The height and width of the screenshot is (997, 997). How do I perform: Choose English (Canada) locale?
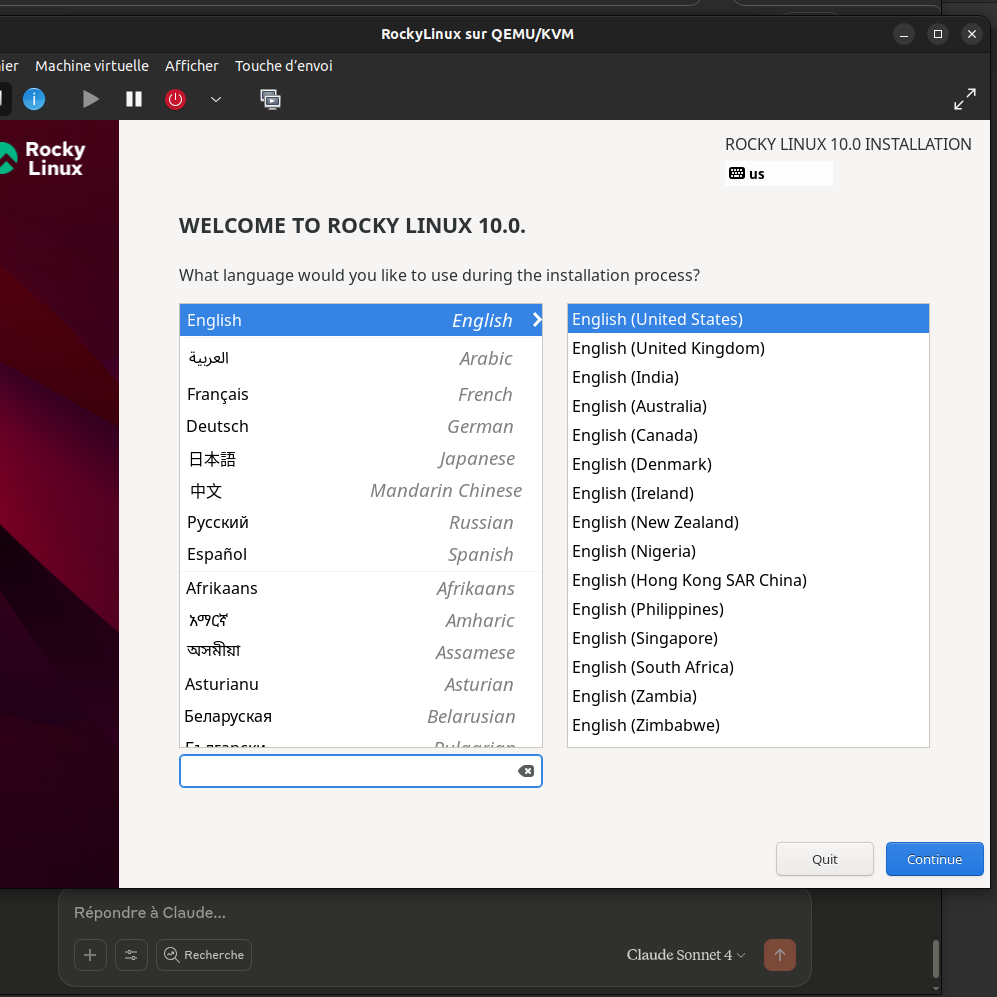click(x=748, y=435)
